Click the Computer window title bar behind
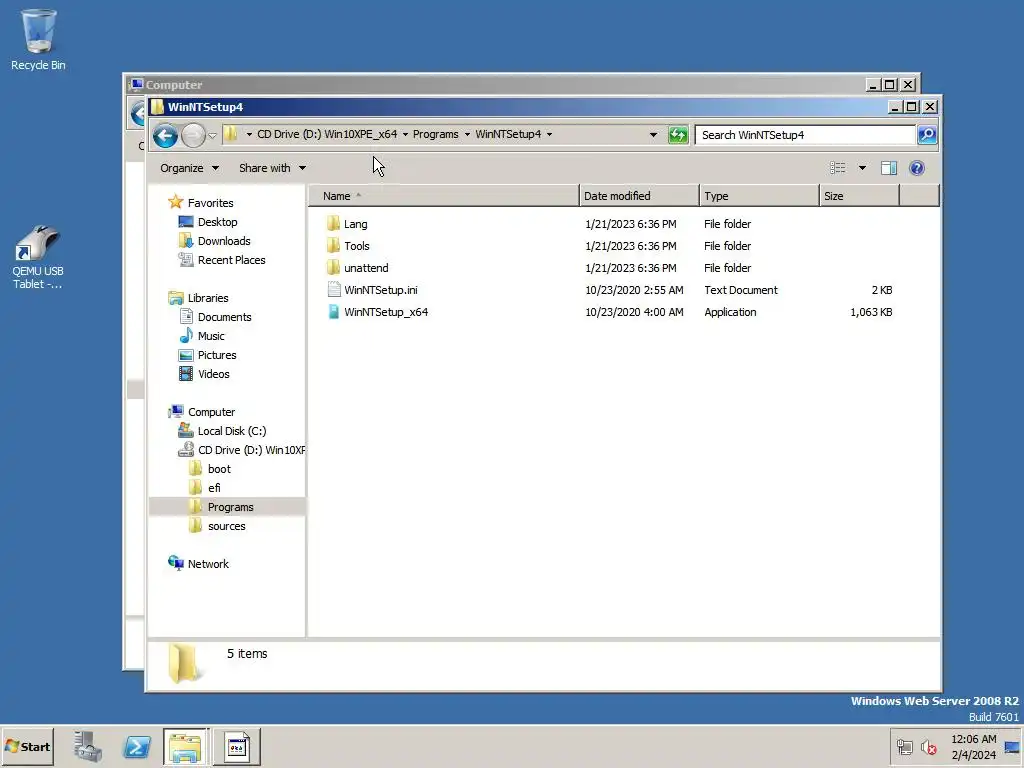Viewport: 1024px width, 768px height. click(x=496, y=85)
